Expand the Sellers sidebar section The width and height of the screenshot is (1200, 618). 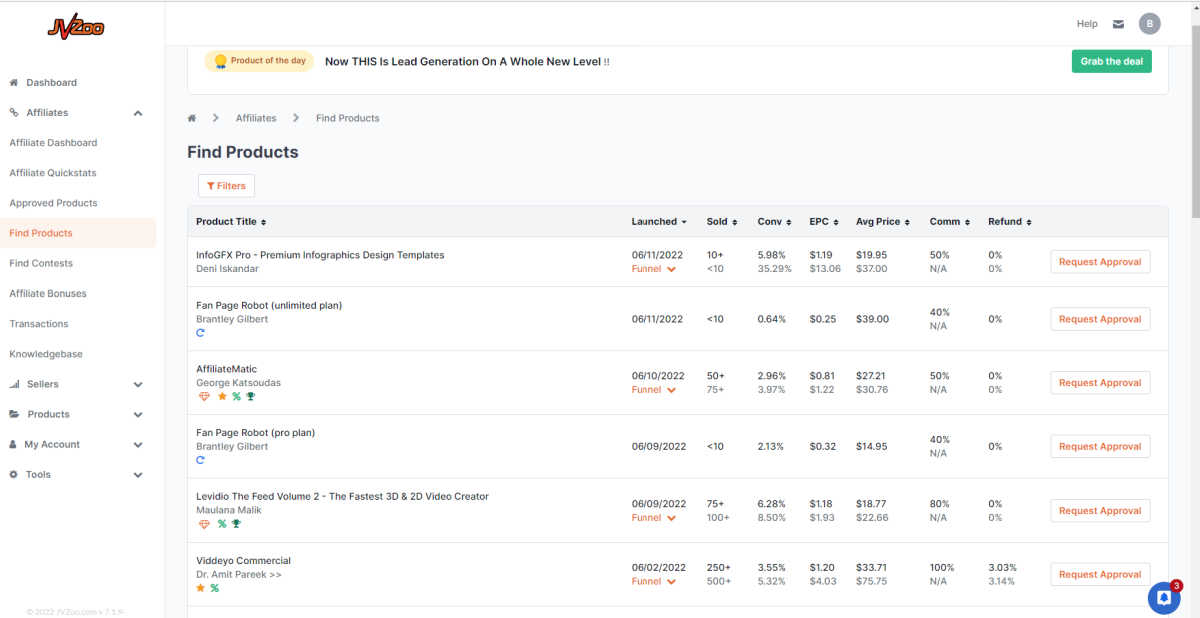(x=138, y=384)
